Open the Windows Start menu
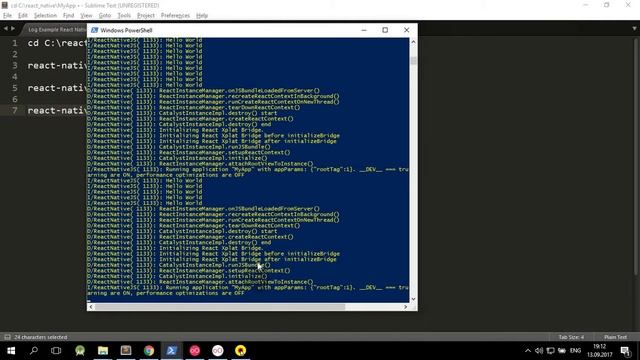Viewport: 640px width, 360px height. 11,351
